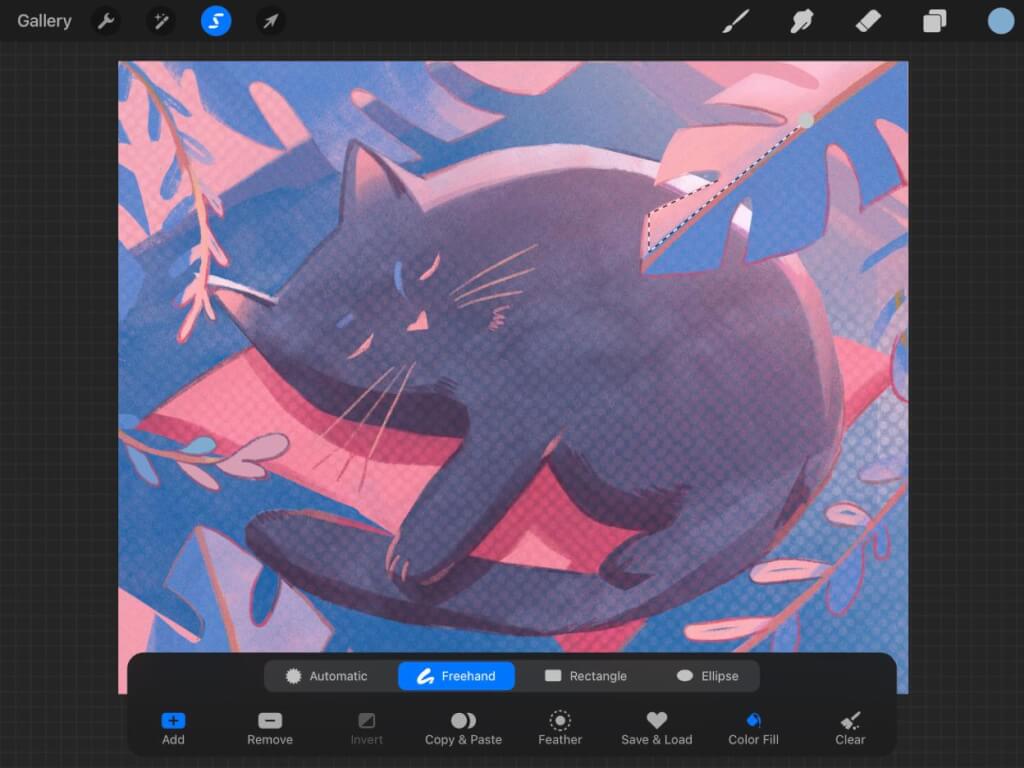Toggle the Selection tool icon
Viewport: 1024px width, 768px height.
216,21
